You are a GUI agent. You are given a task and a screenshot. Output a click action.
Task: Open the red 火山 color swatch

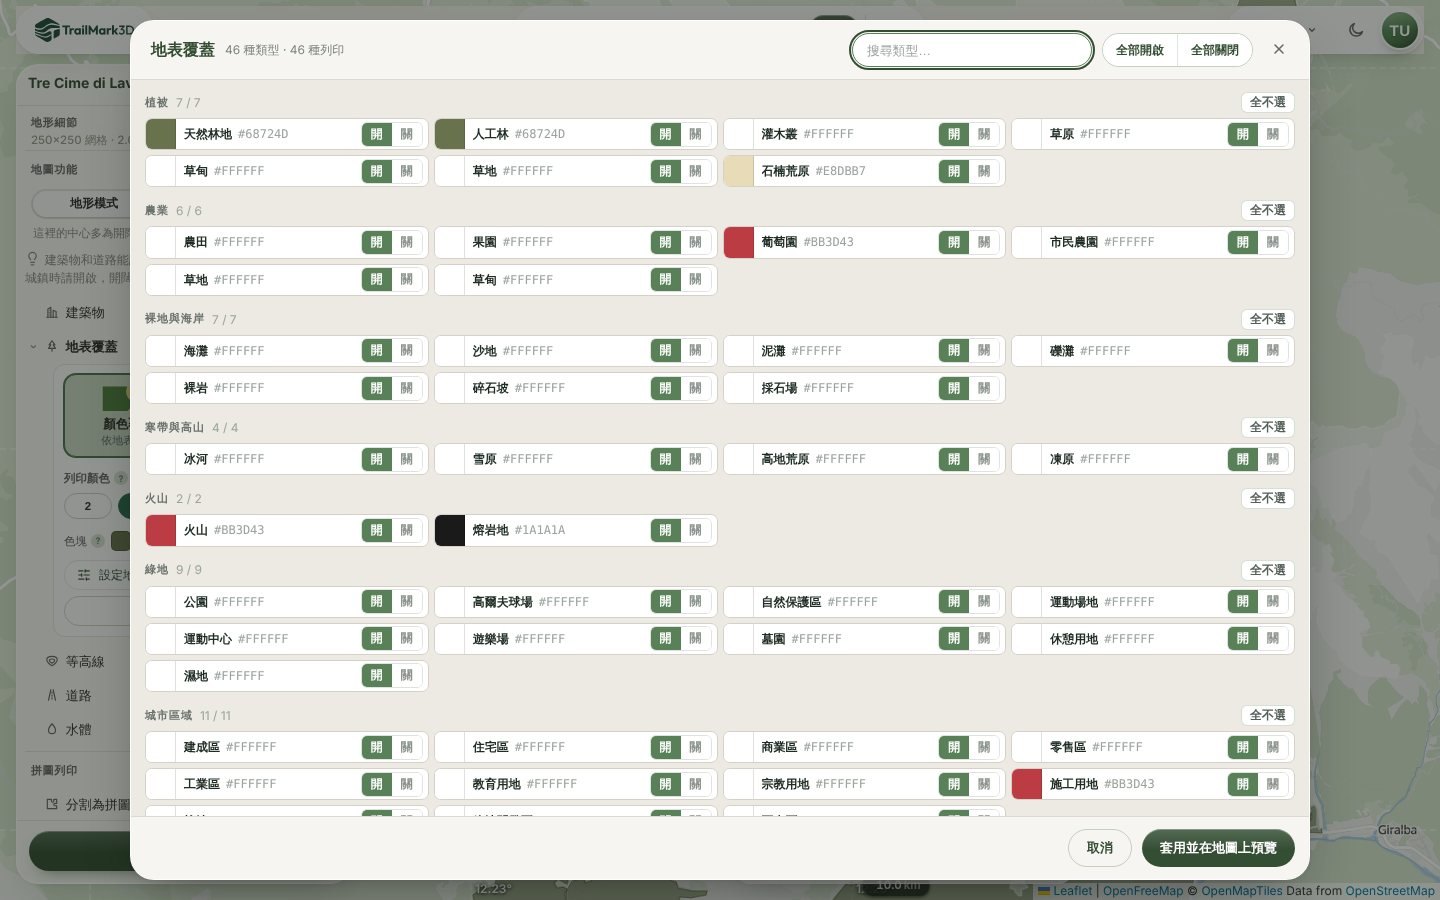tap(161, 530)
